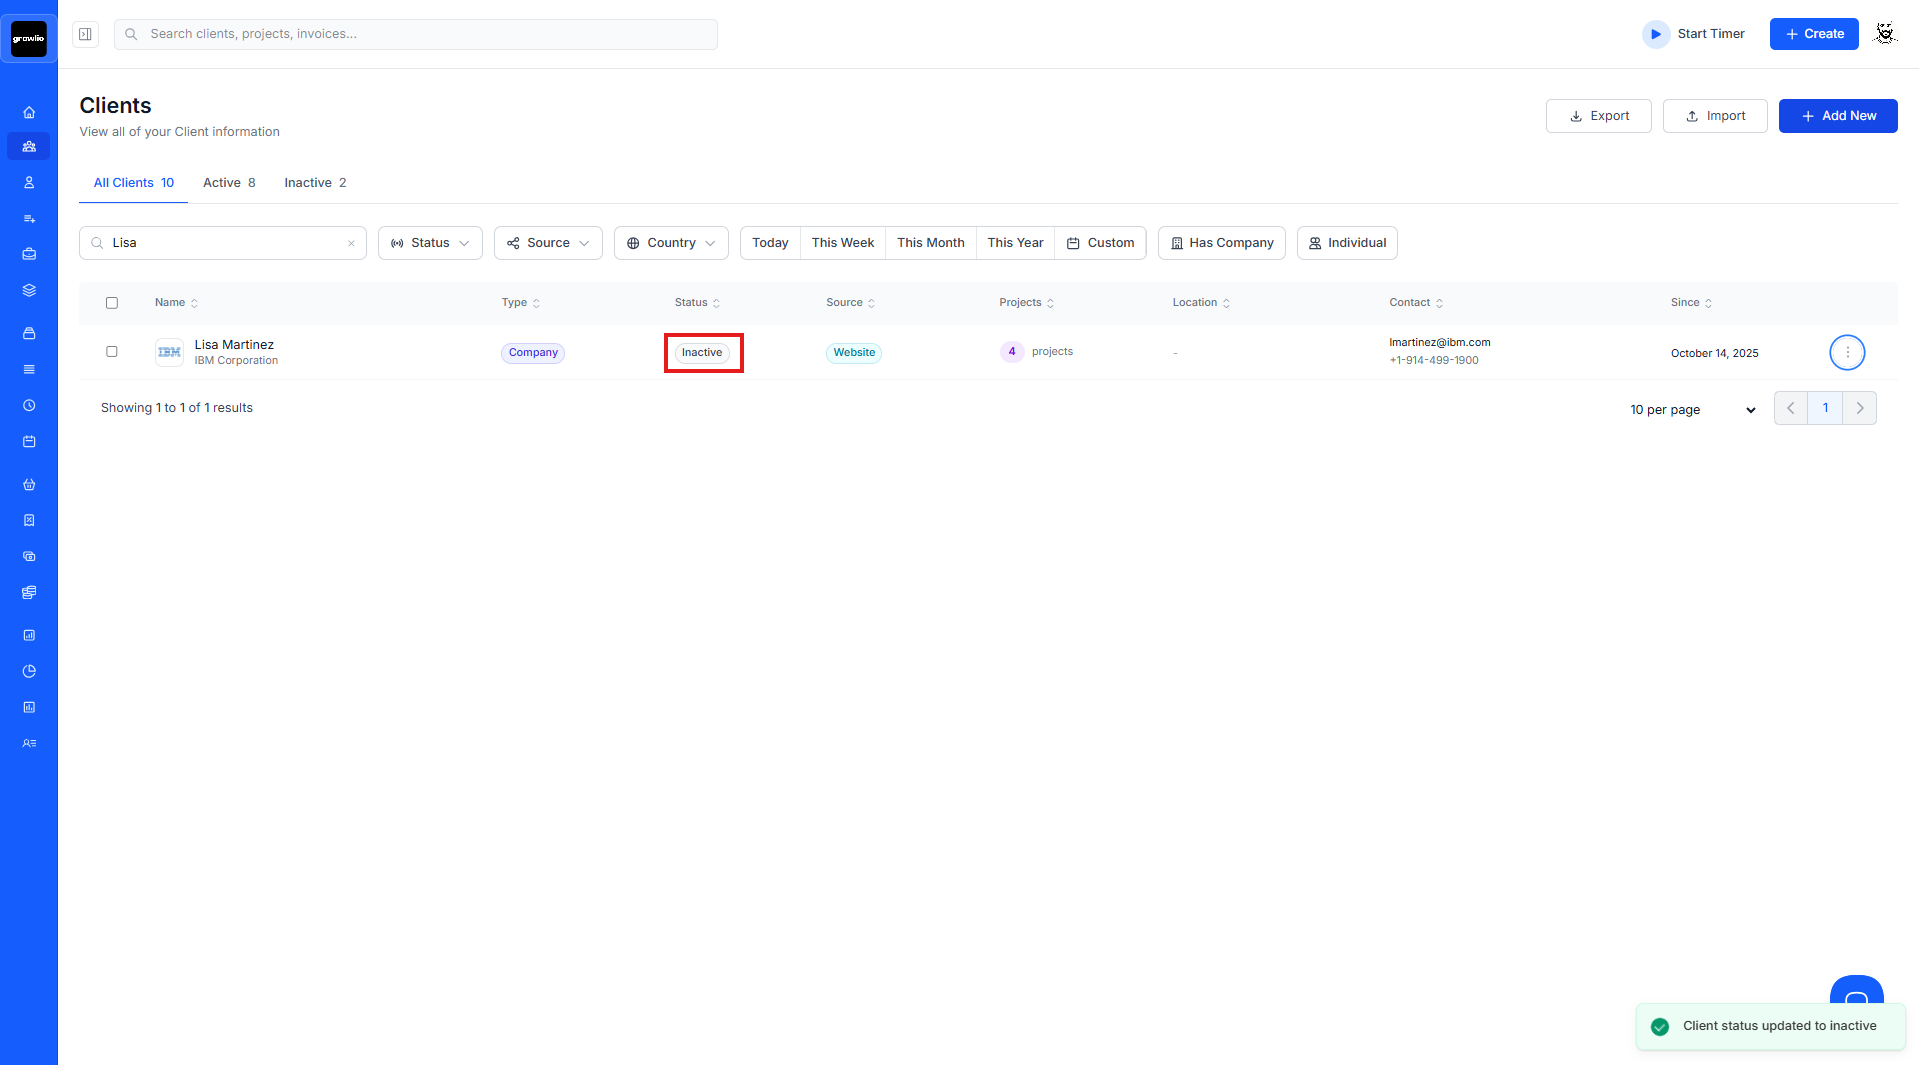
Task: Sort by Location column
Action: pyautogui.click(x=1201, y=303)
